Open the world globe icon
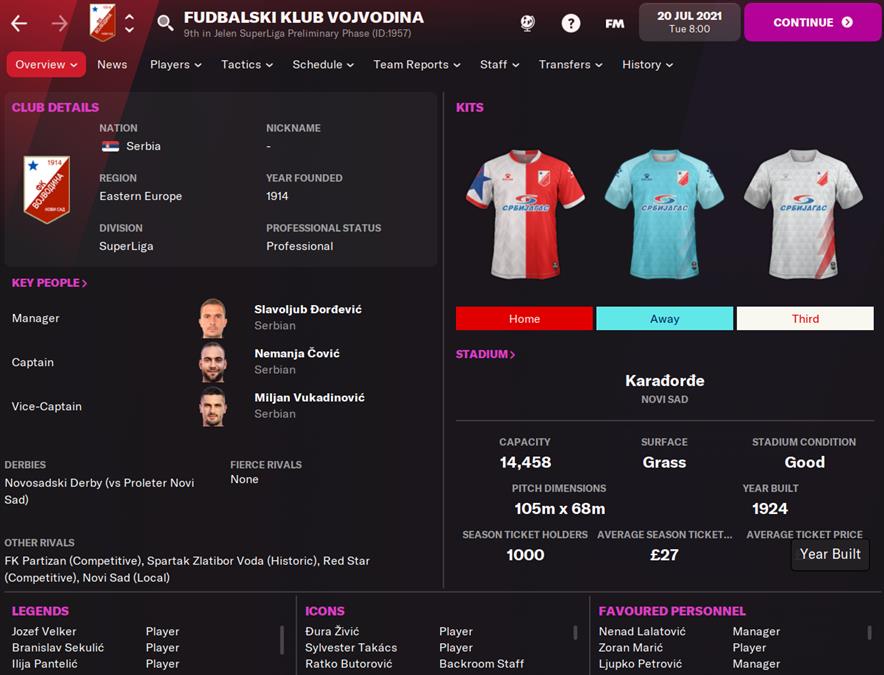Image resolution: width=884 pixels, height=675 pixels. click(528, 23)
